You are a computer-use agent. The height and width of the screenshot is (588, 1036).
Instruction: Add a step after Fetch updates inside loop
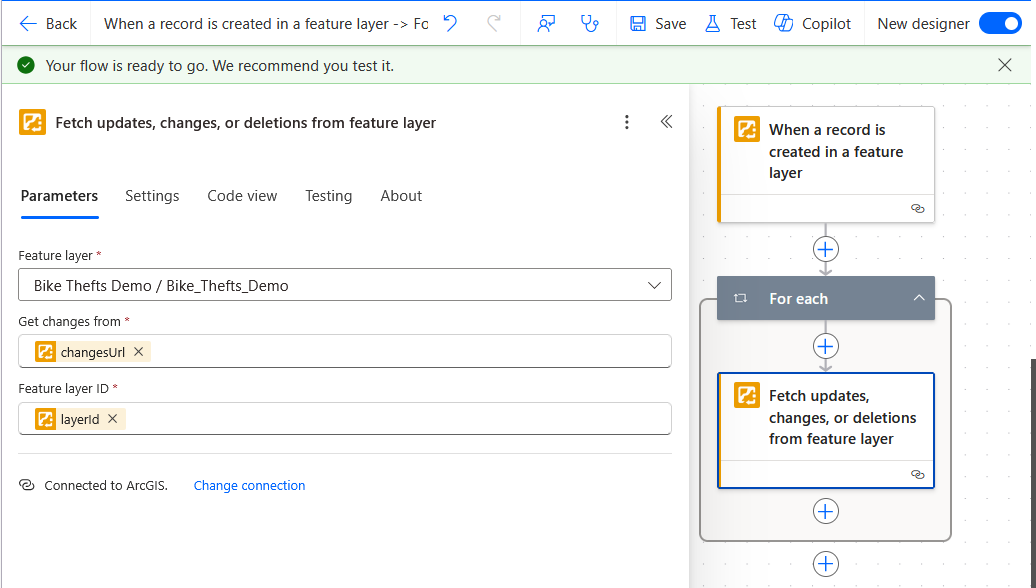(x=826, y=511)
